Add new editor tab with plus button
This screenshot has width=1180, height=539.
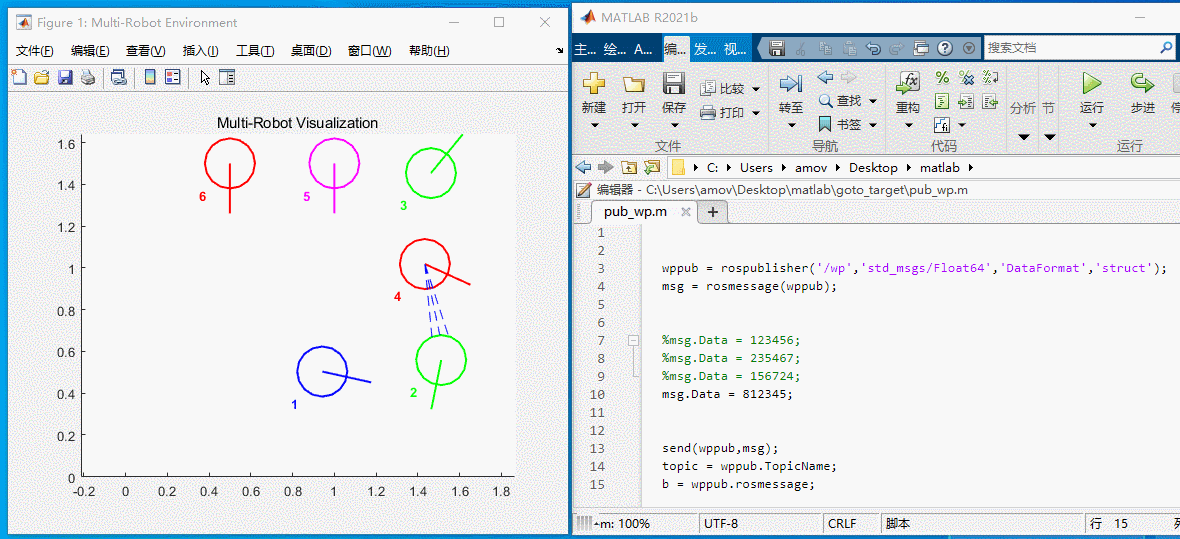point(713,212)
